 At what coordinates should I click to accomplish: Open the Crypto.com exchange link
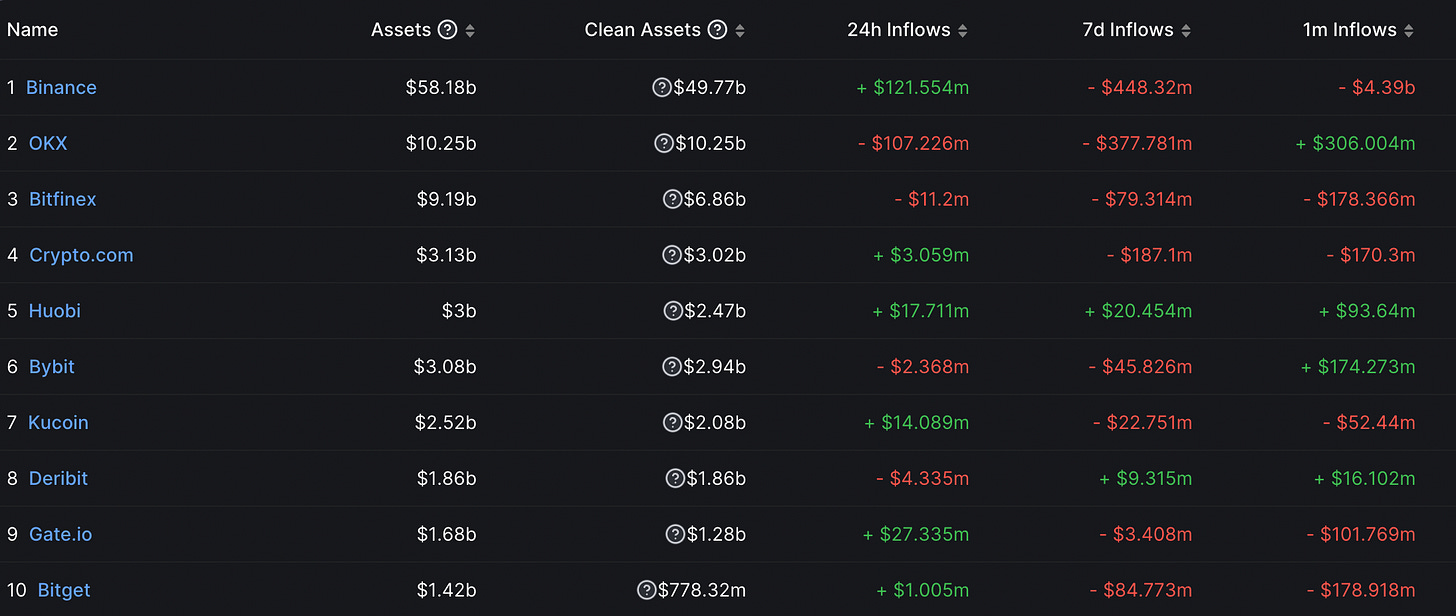(x=81, y=255)
